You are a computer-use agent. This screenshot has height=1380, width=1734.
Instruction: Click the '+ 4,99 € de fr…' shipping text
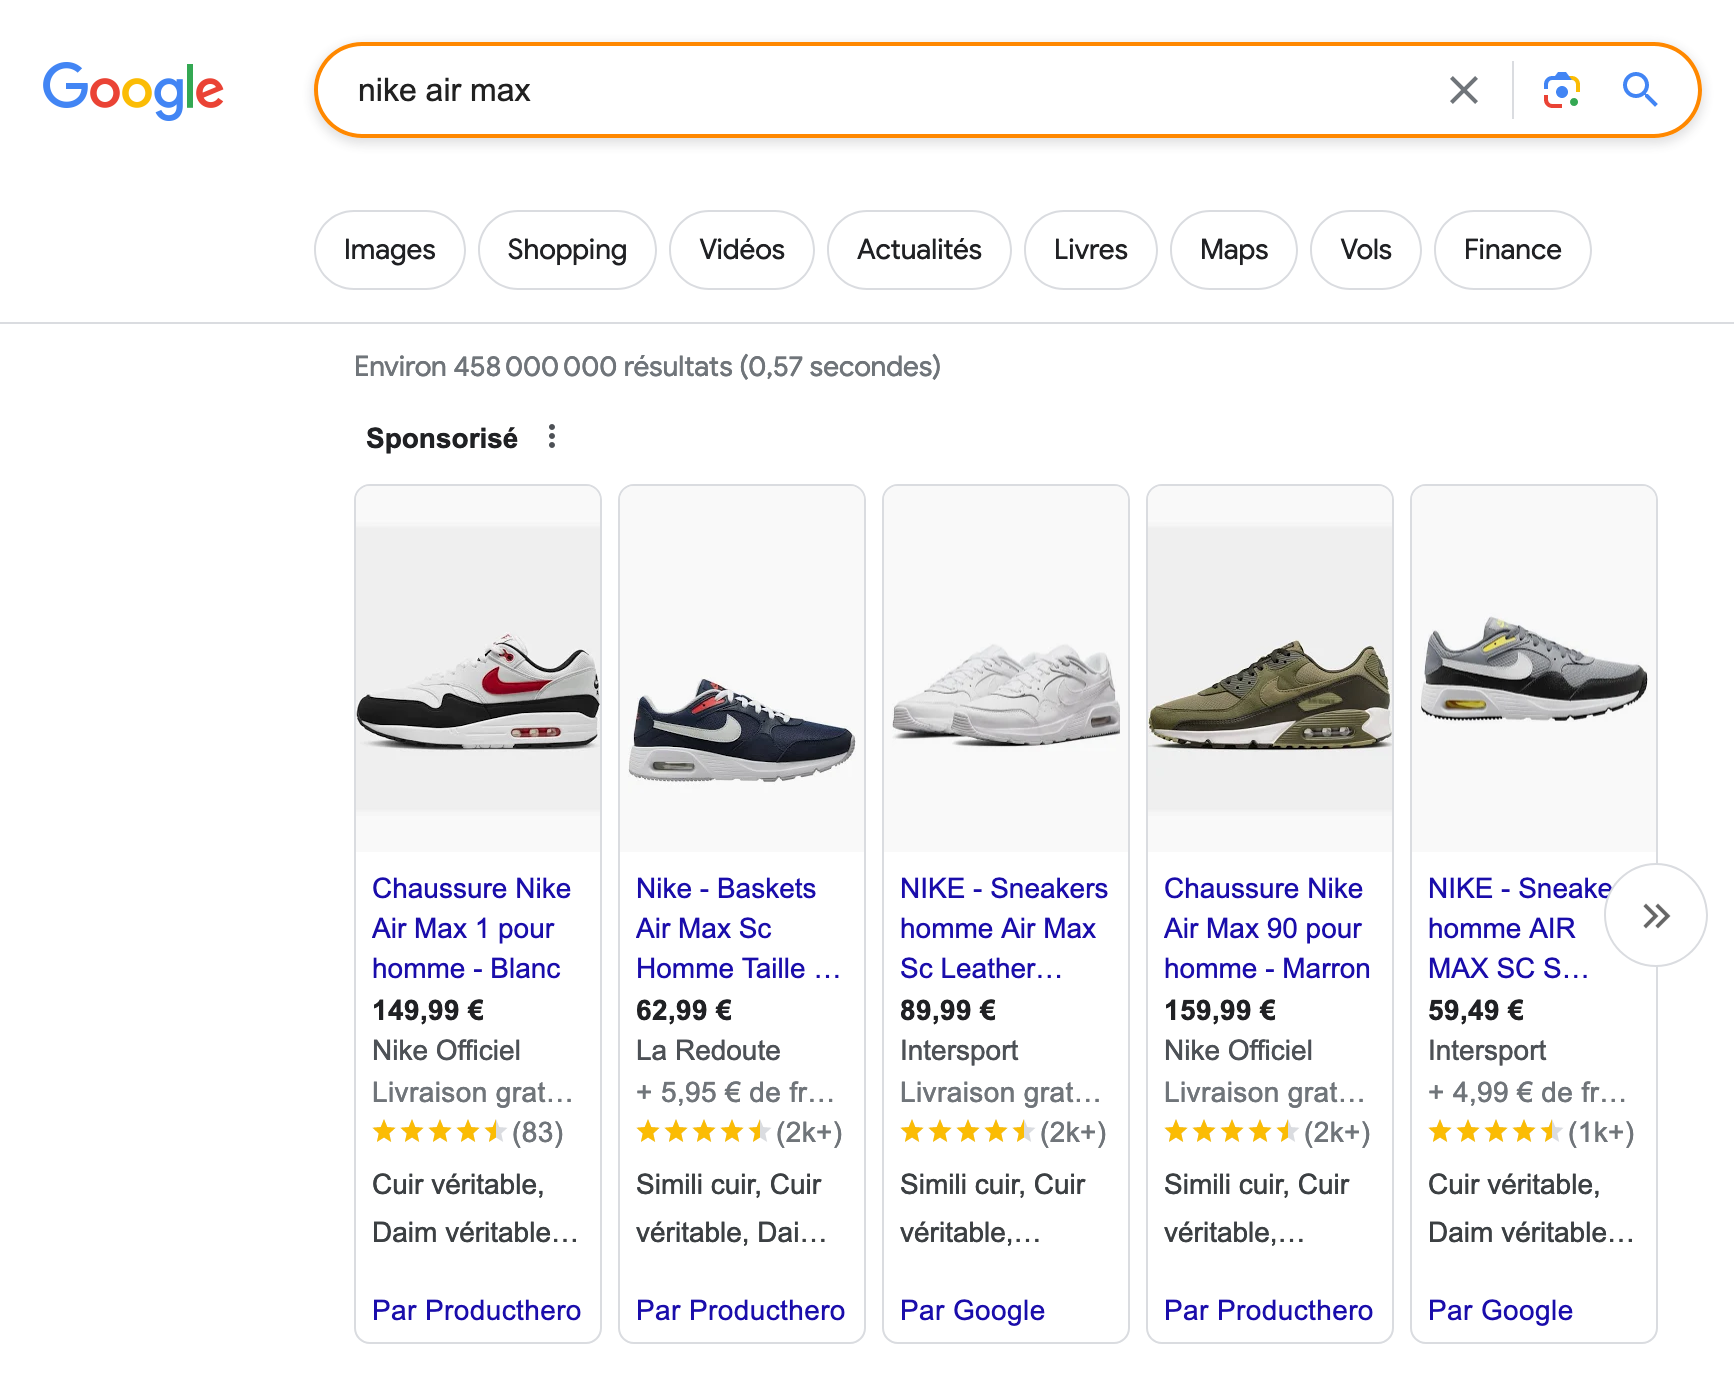click(1527, 1092)
